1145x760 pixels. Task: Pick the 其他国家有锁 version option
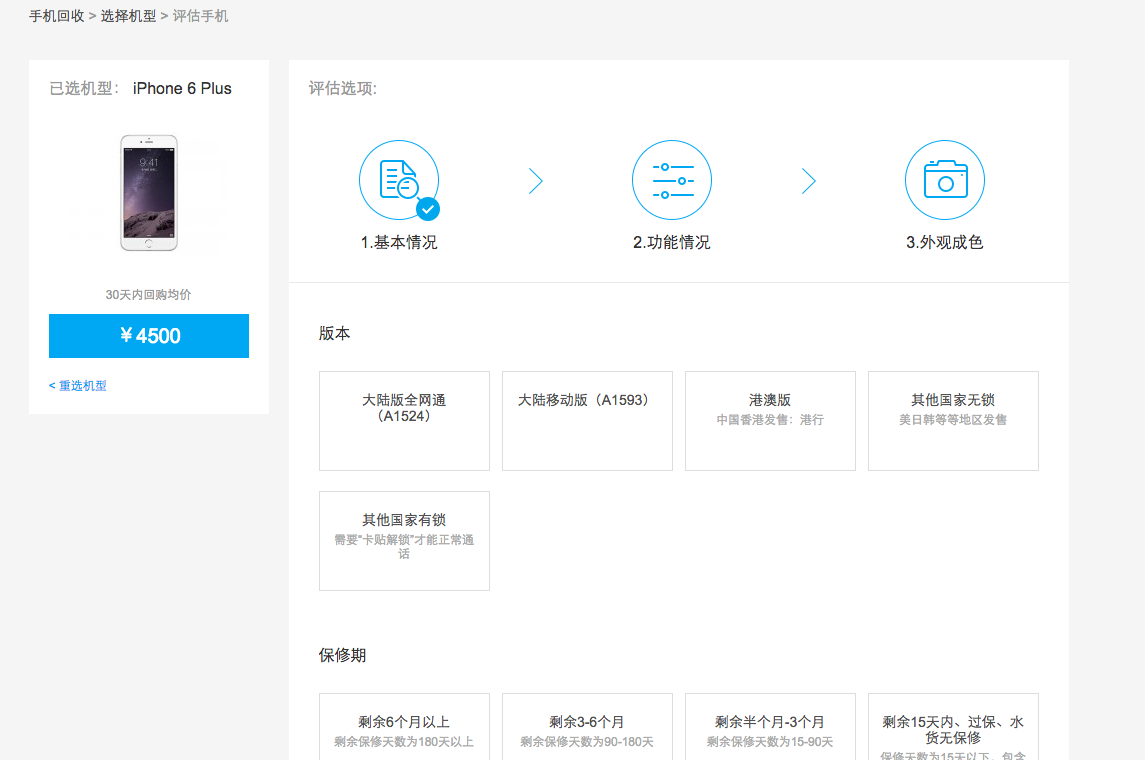pyautogui.click(x=405, y=540)
